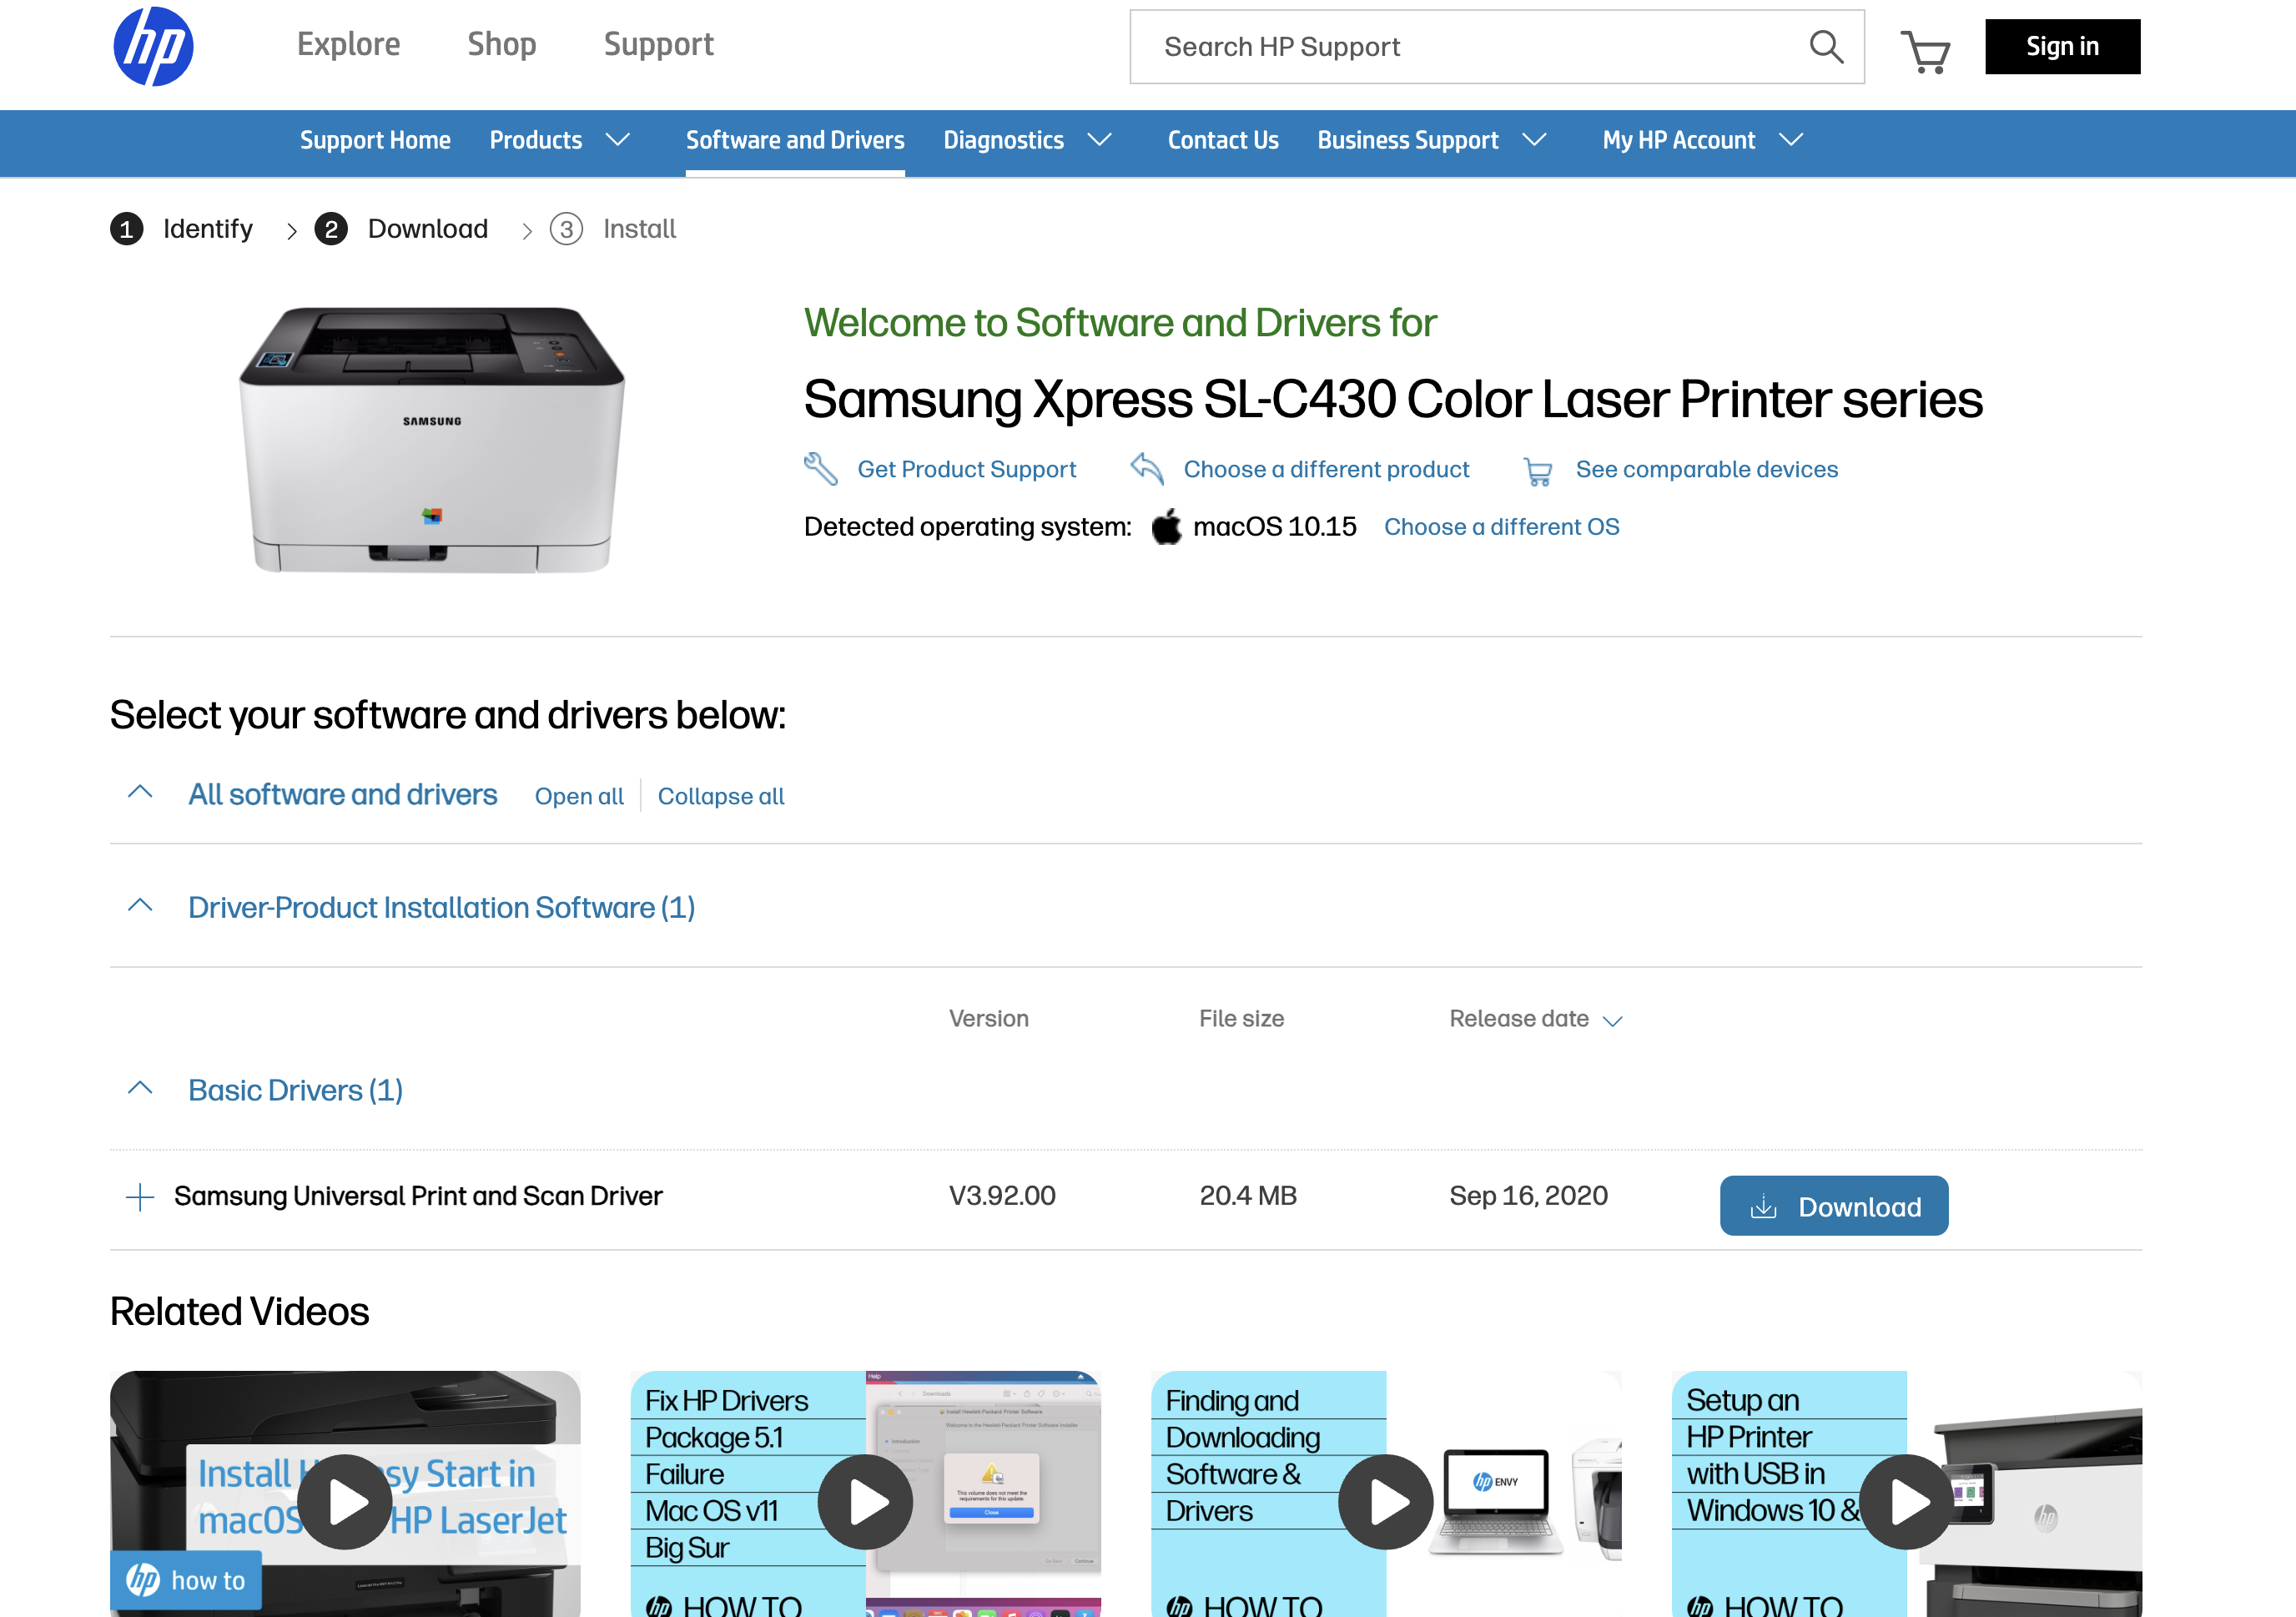Click the wrench icon for product support

tap(820, 468)
